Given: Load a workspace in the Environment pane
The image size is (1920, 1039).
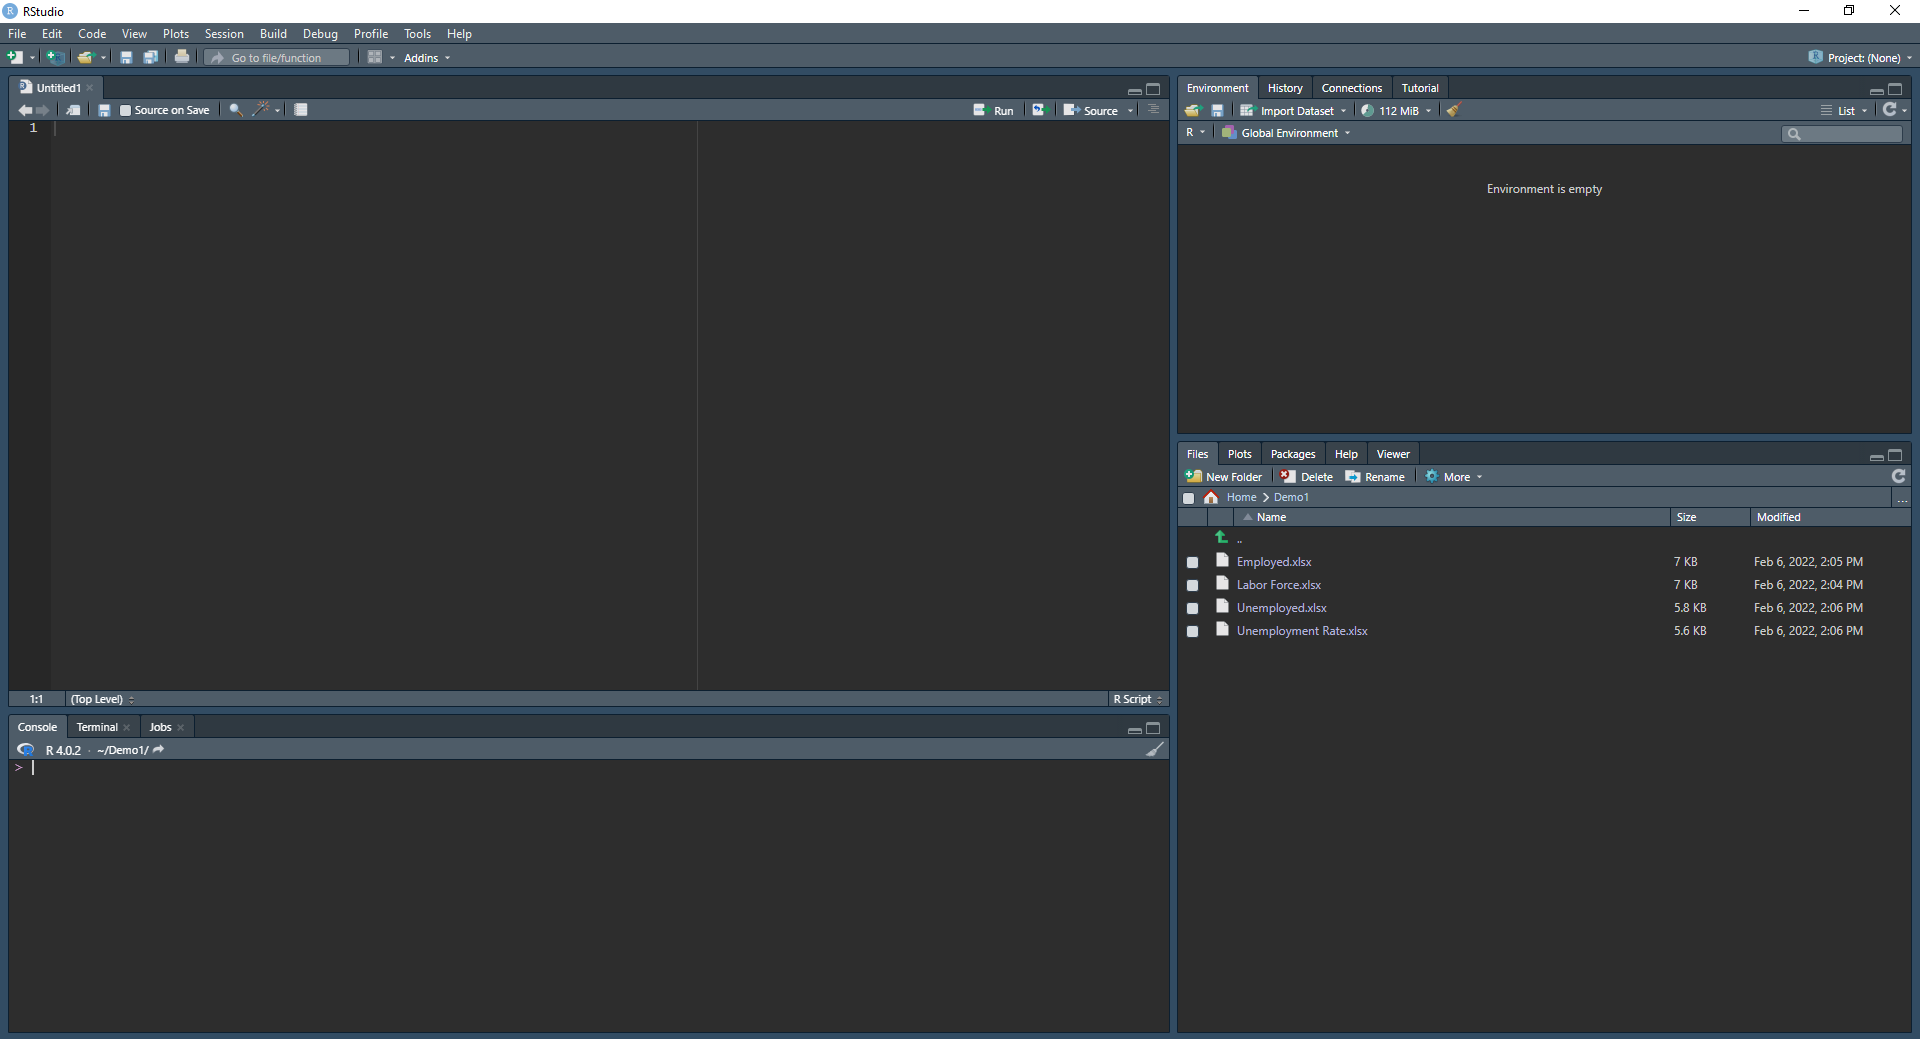Looking at the screenshot, I should click(x=1193, y=111).
